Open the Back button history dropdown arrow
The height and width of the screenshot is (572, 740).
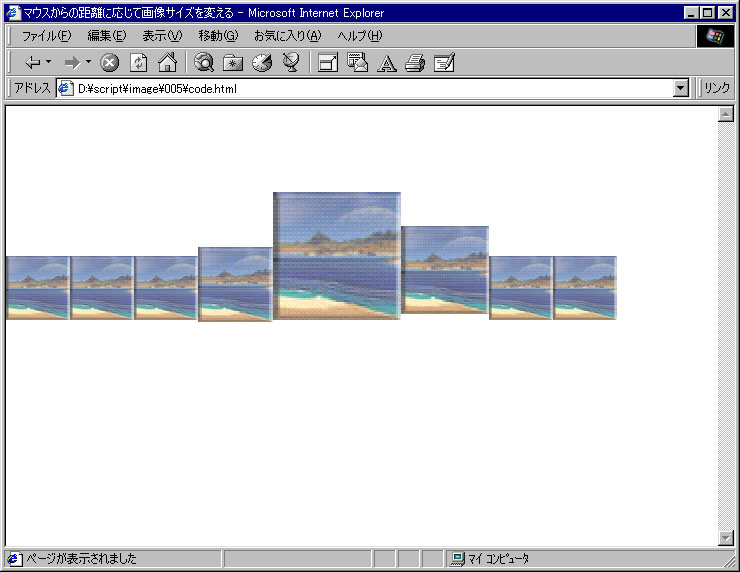49,62
